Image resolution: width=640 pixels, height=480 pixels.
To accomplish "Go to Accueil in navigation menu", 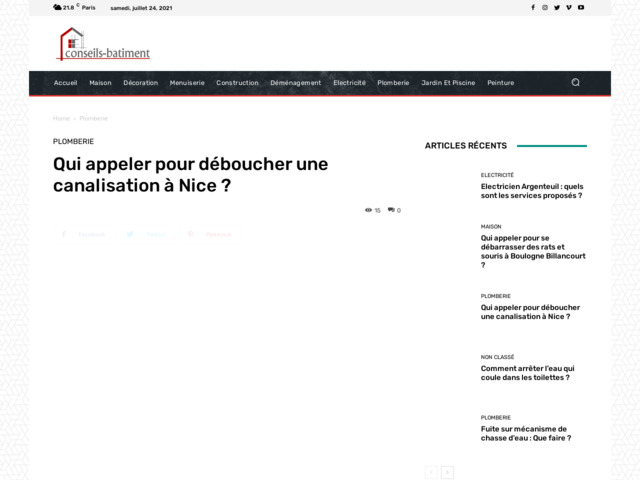I will click(x=65, y=83).
